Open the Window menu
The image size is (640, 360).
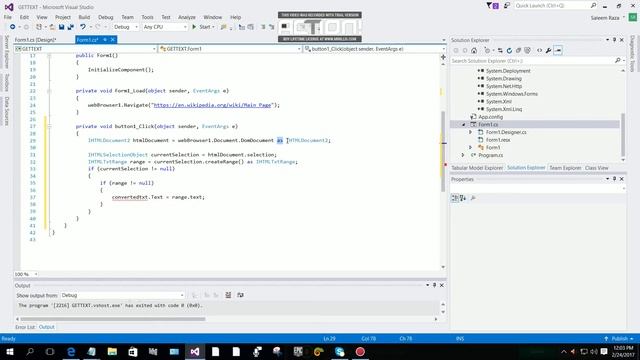(213, 17)
